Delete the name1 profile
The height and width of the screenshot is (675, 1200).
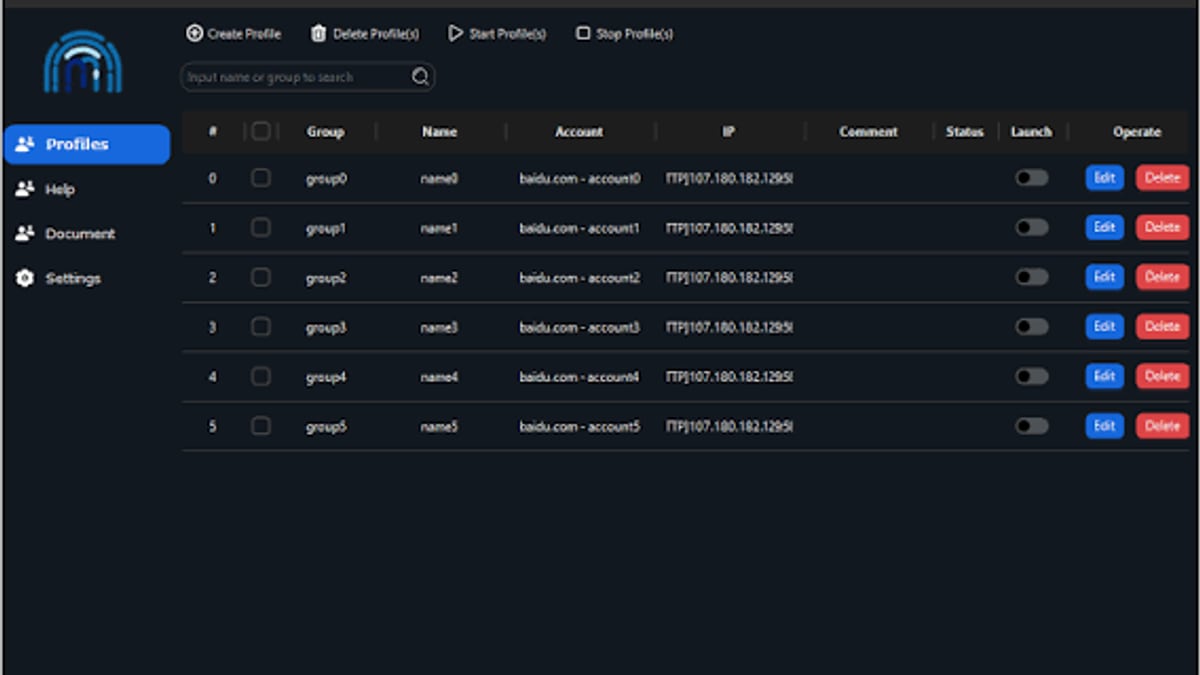[x=1162, y=228]
